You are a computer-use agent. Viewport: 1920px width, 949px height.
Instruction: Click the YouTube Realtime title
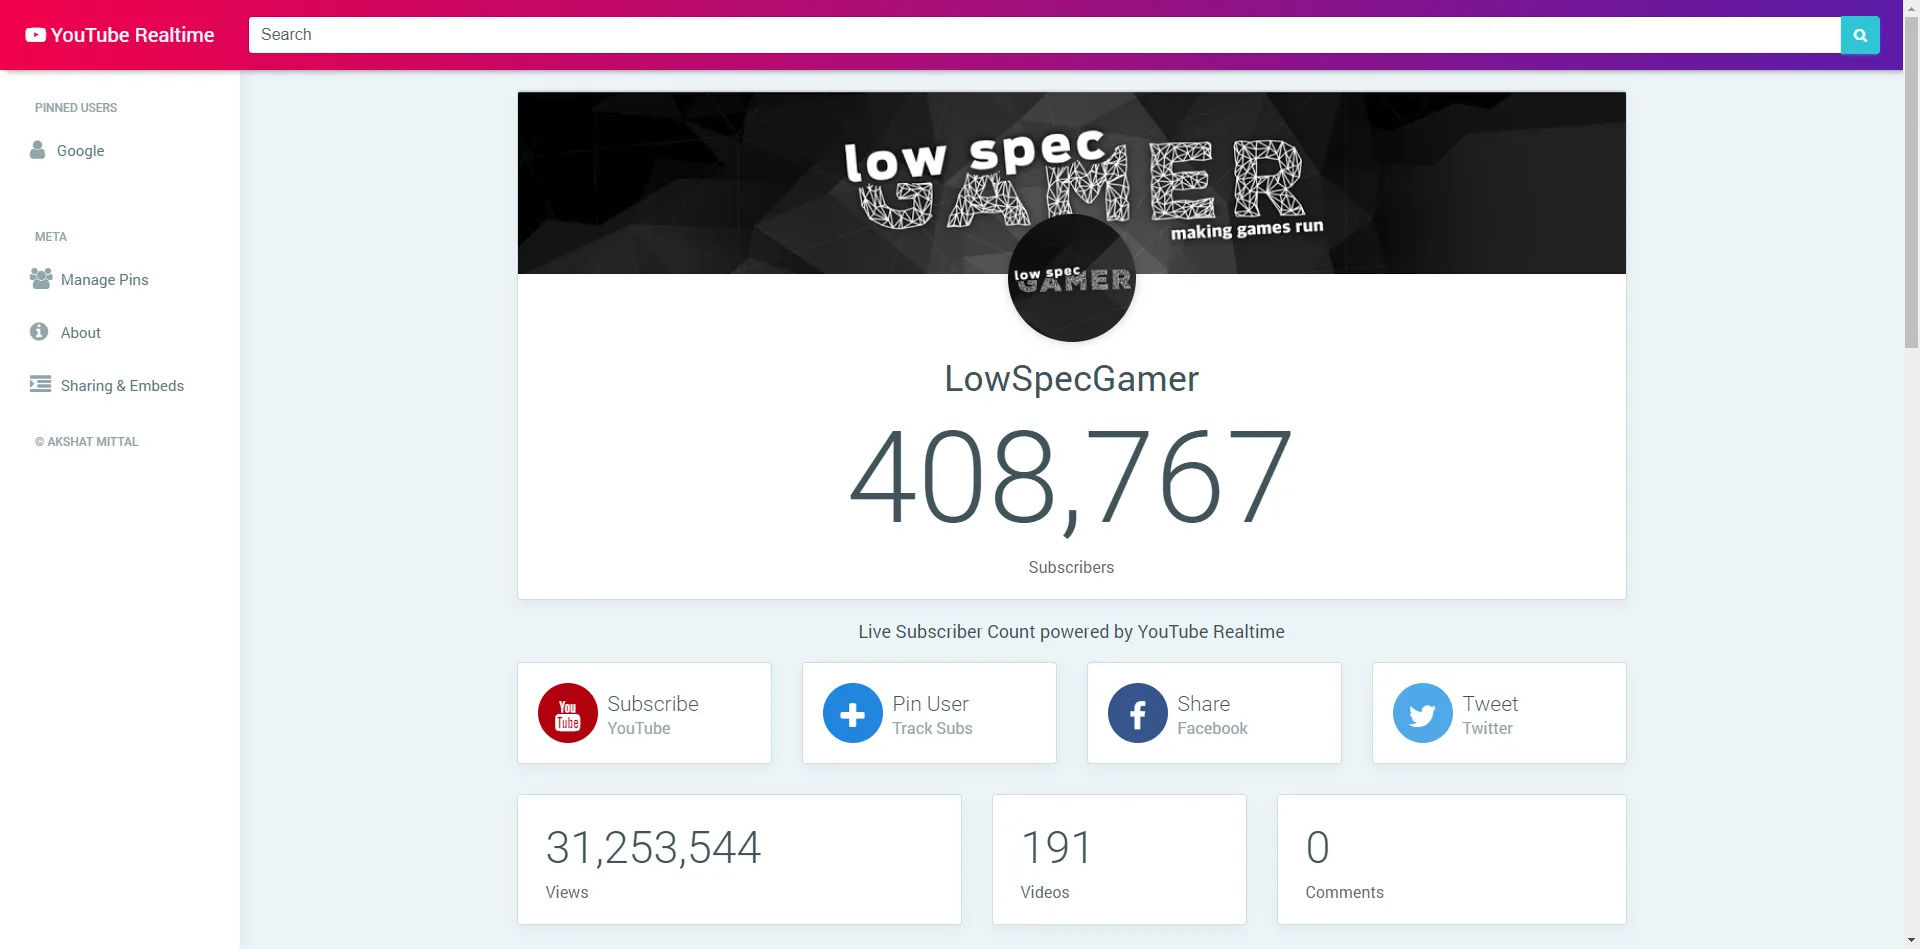133,35
